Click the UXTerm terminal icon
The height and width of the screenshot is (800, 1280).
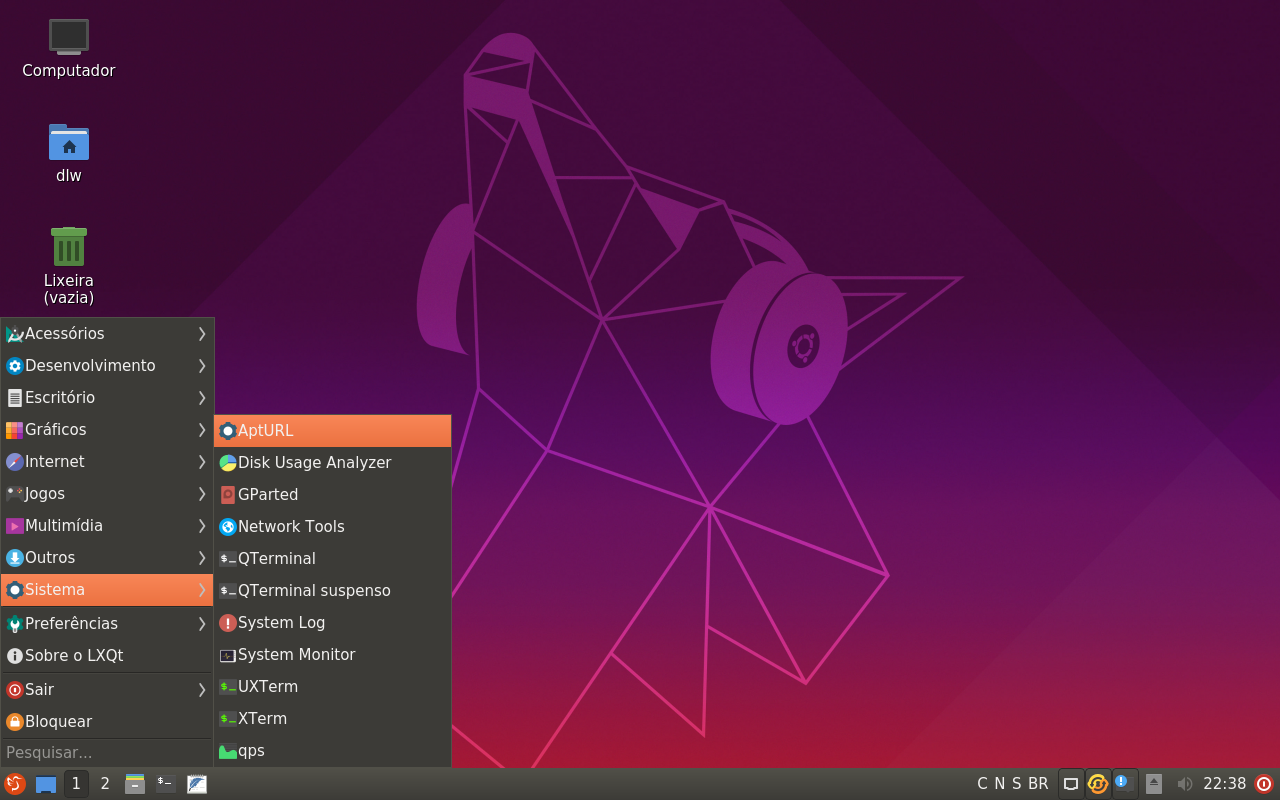[228, 687]
